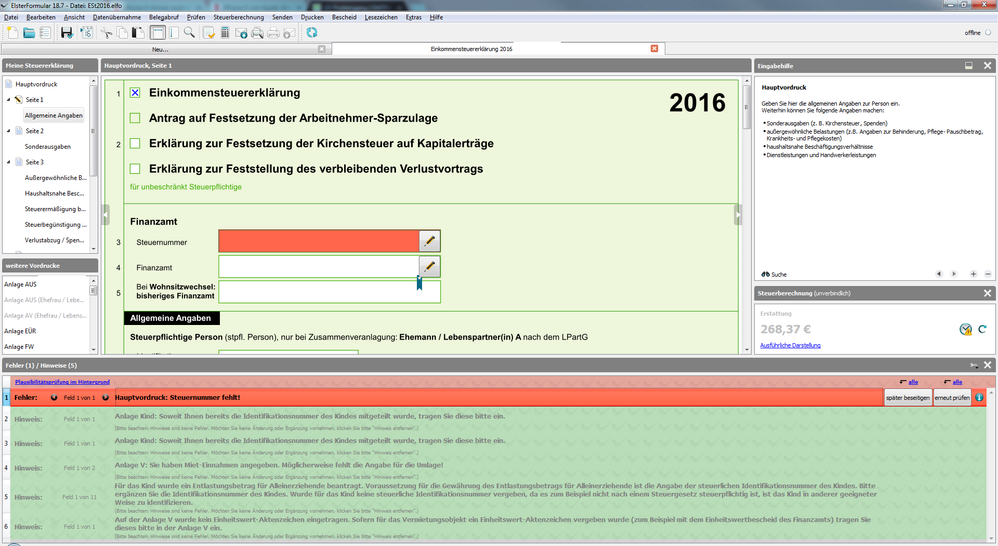Click the red Steuernummer input field

[x=318, y=241]
